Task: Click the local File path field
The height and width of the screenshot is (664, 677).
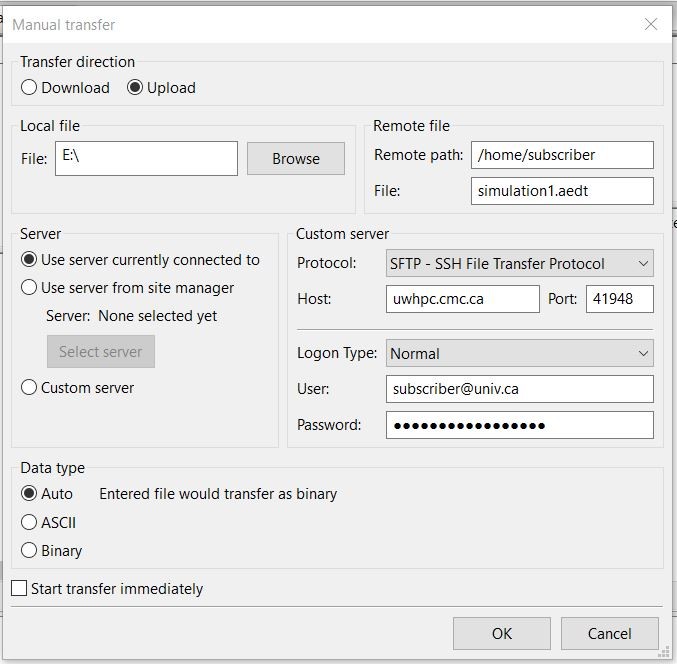Action: (x=146, y=158)
